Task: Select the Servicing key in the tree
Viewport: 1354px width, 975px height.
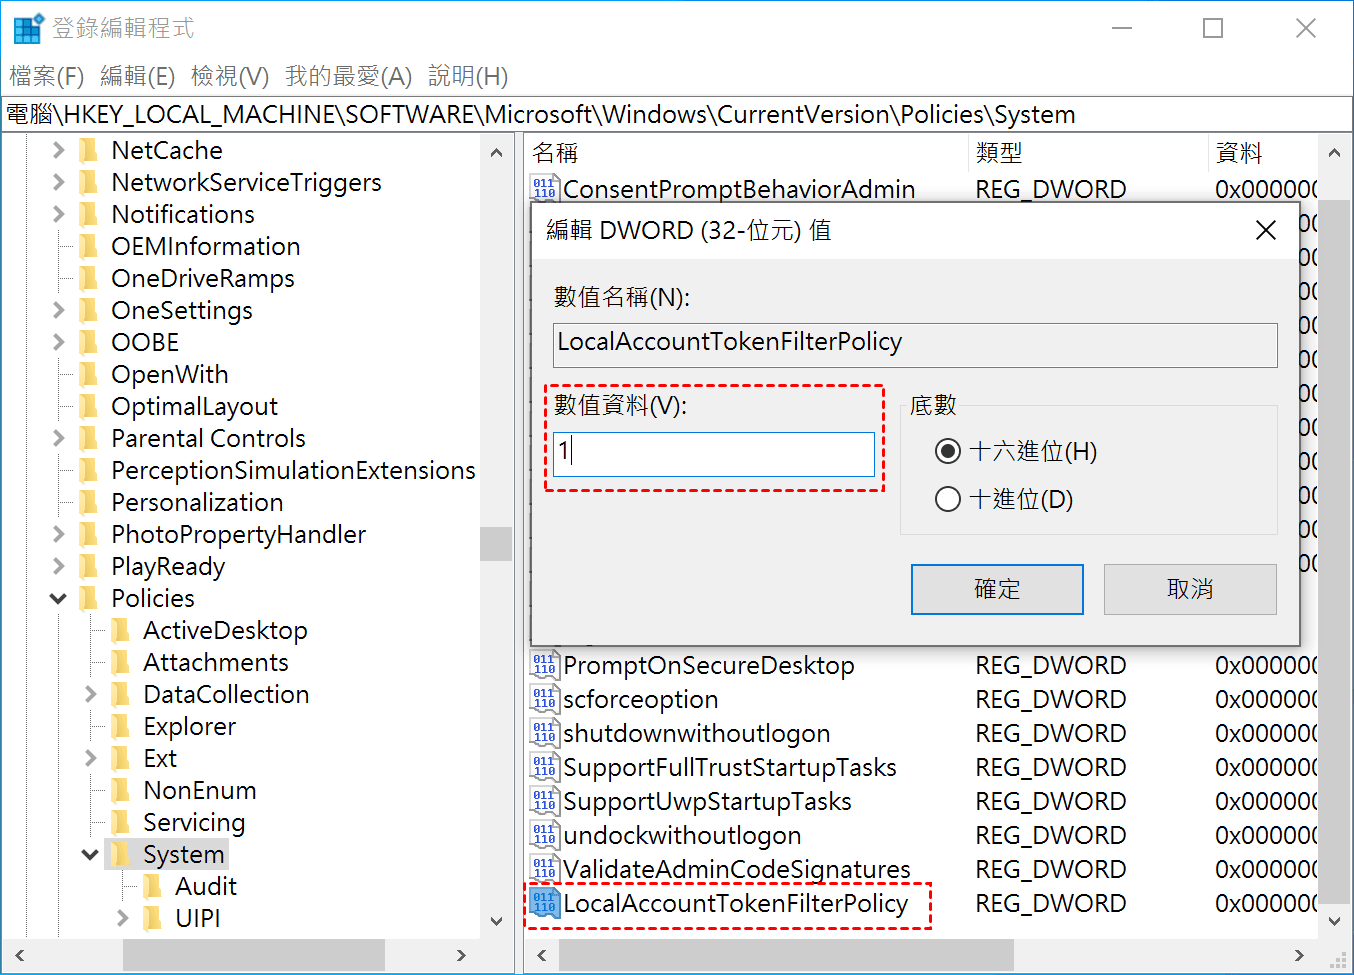Action: (194, 822)
